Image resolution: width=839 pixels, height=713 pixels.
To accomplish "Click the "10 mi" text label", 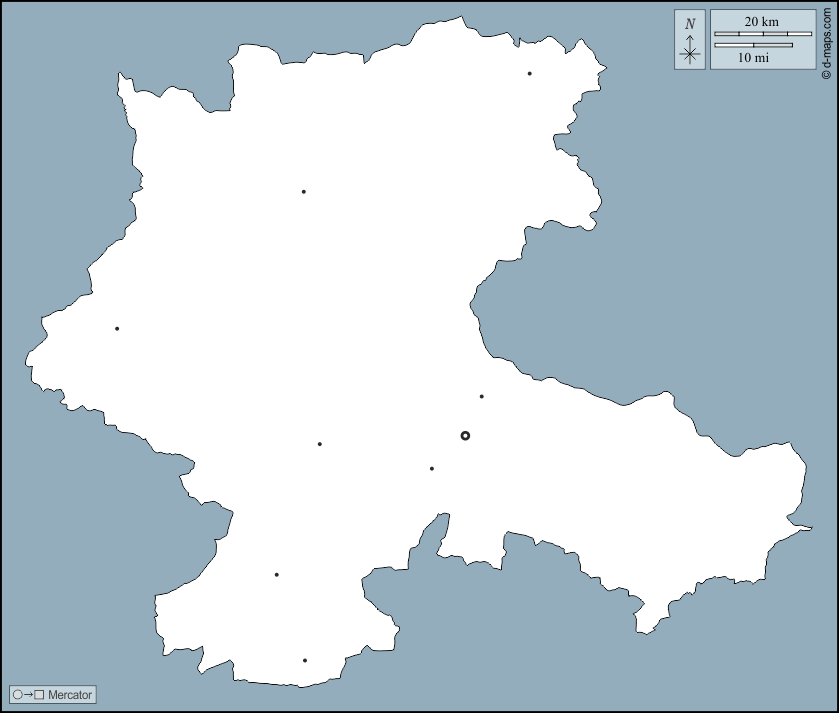I will (754, 58).
